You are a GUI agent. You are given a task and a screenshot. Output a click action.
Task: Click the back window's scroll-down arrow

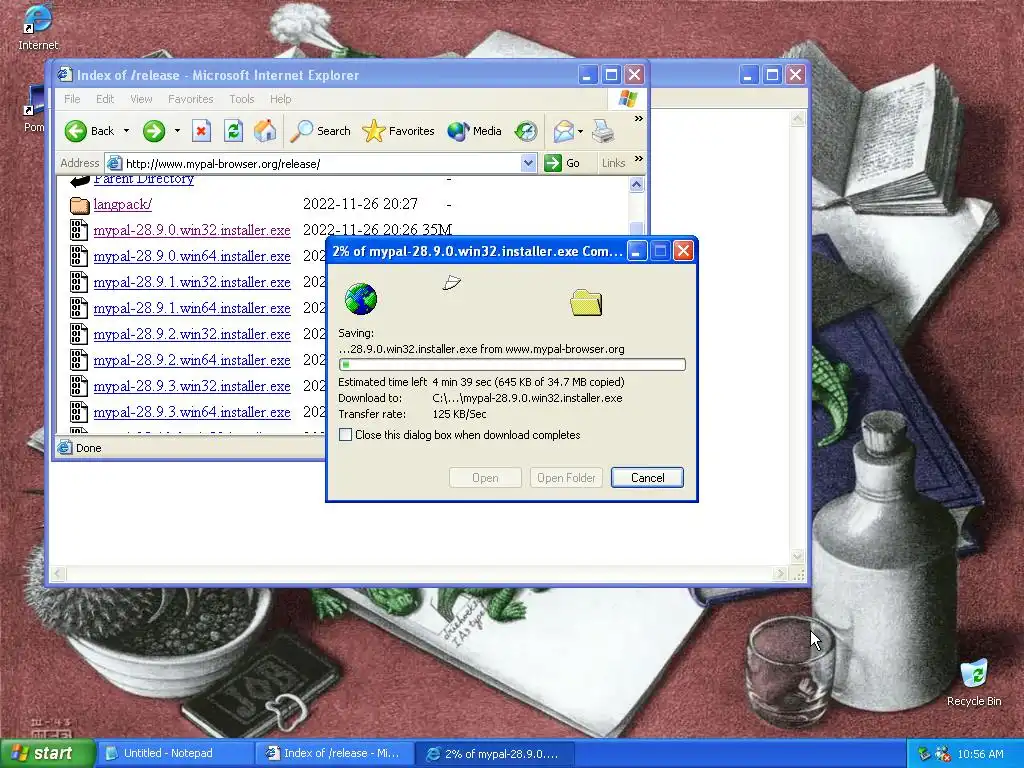(797, 556)
